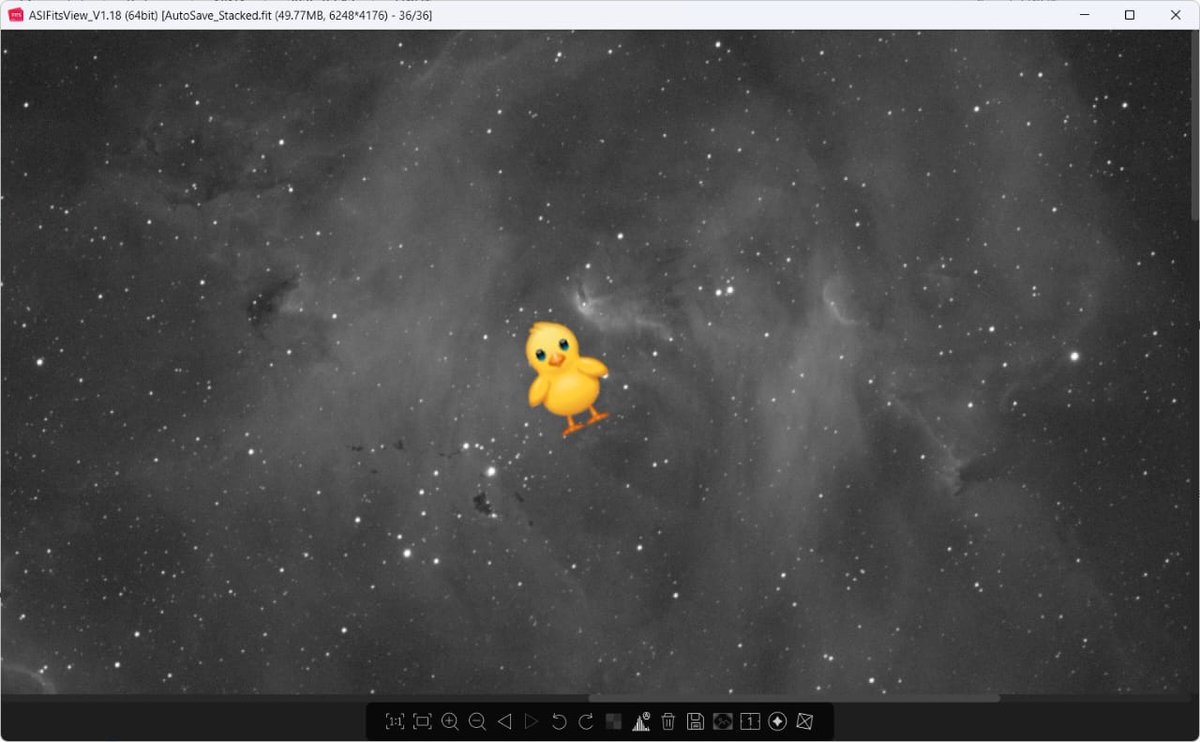The image size is (1200, 742).
Task: Close the ASIFitsView window
Action: coord(1175,15)
